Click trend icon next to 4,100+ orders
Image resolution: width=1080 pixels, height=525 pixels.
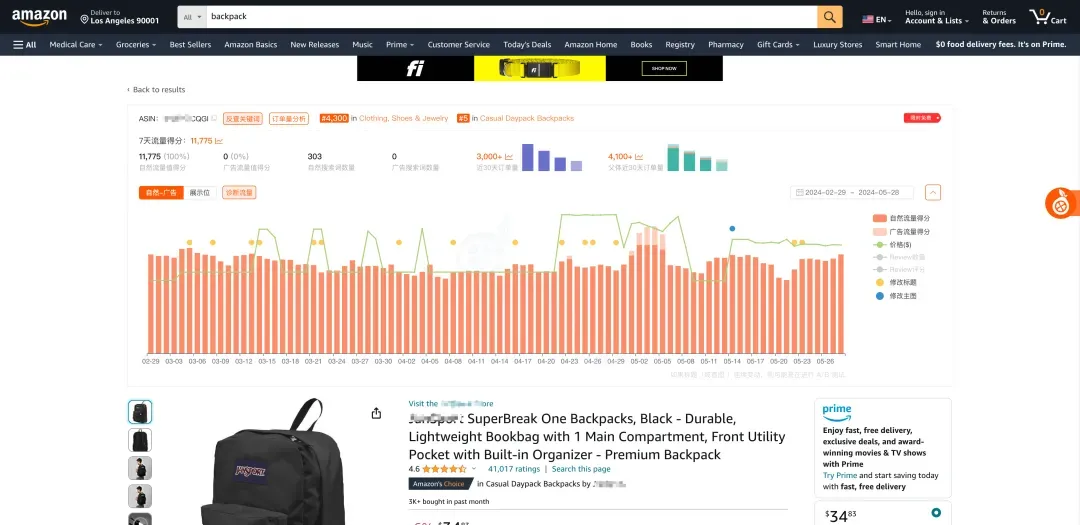639,156
